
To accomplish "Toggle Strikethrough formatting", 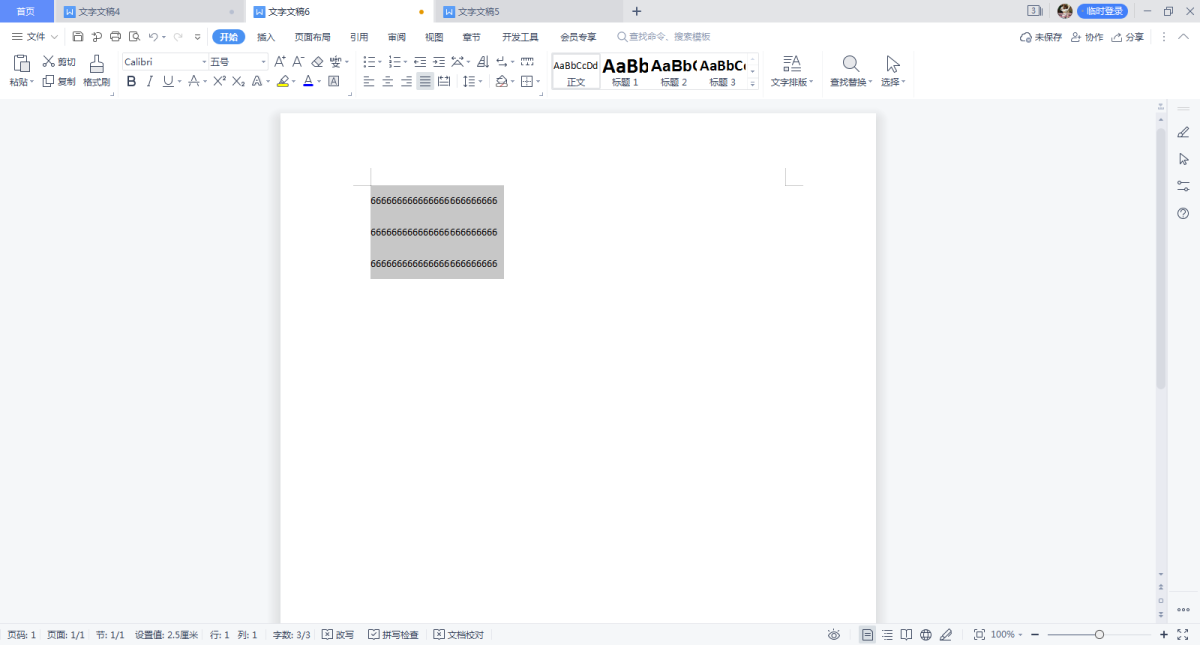I will (x=194, y=82).
